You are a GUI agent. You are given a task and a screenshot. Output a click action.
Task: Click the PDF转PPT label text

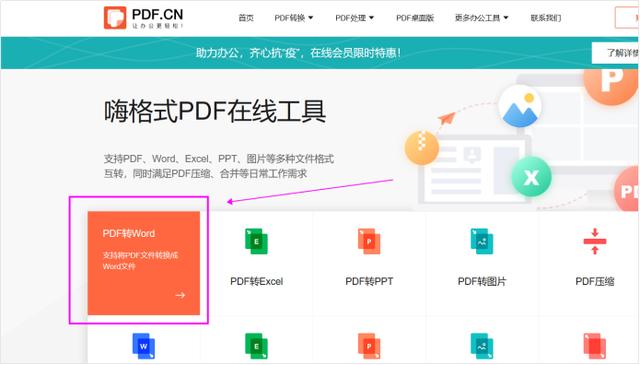pos(369,281)
